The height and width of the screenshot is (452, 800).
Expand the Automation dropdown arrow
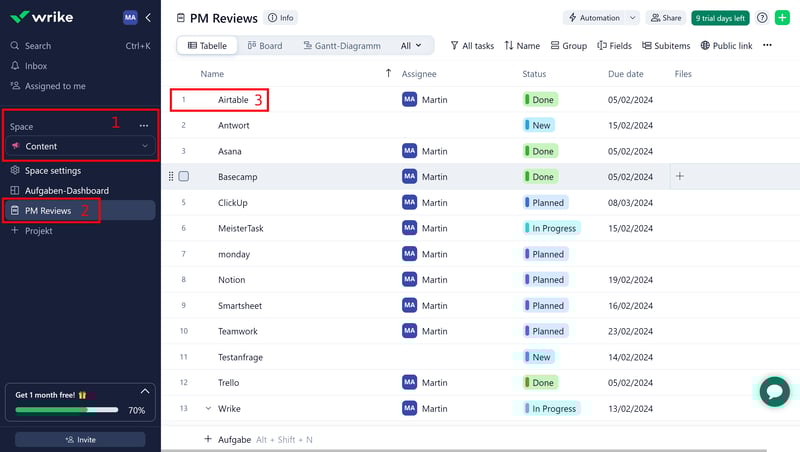click(x=633, y=18)
